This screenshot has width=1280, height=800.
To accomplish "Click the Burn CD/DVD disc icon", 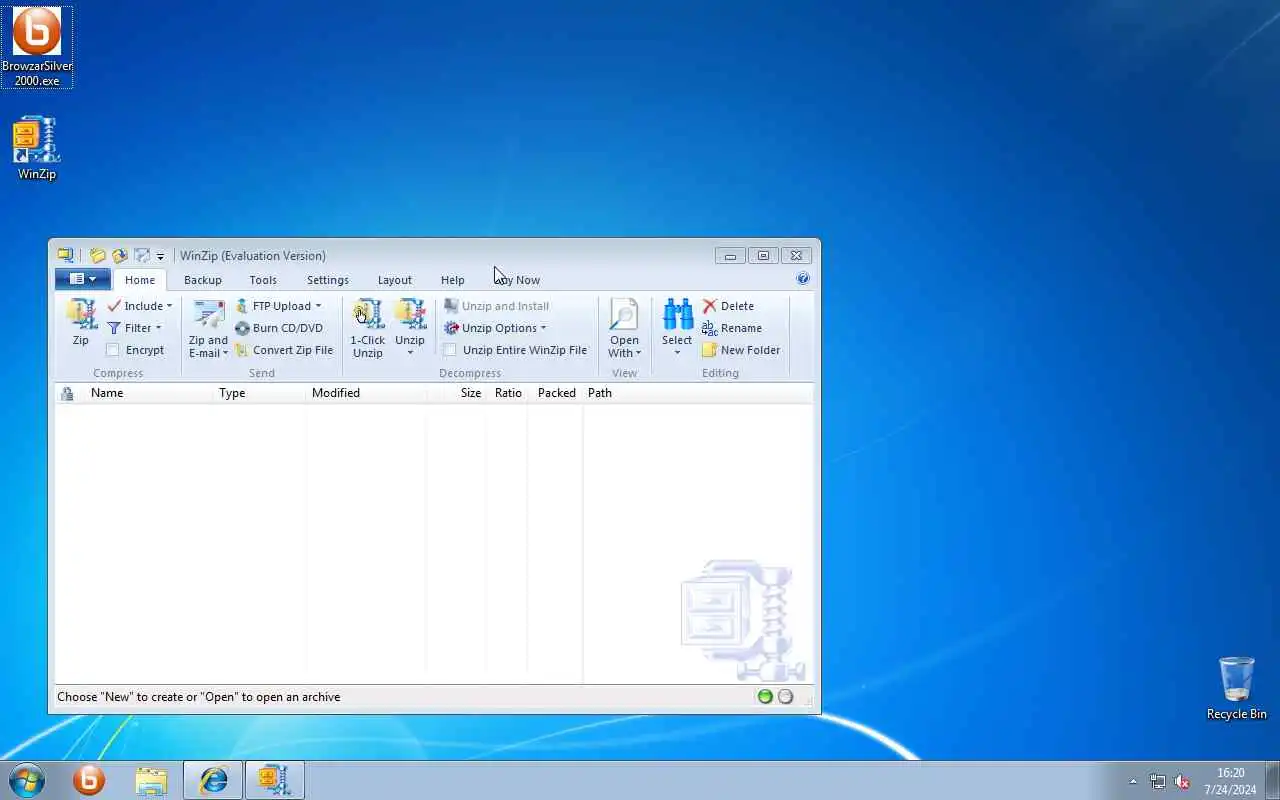I will tap(242, 328).
